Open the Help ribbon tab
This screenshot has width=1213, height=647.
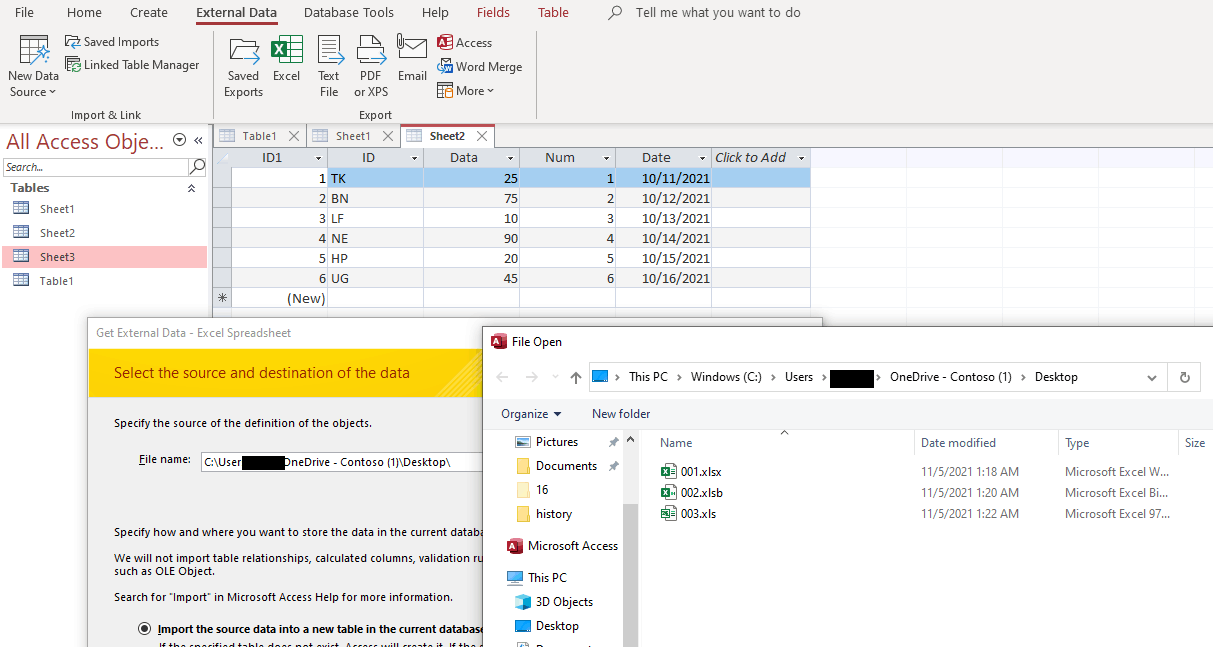[435, 13]
